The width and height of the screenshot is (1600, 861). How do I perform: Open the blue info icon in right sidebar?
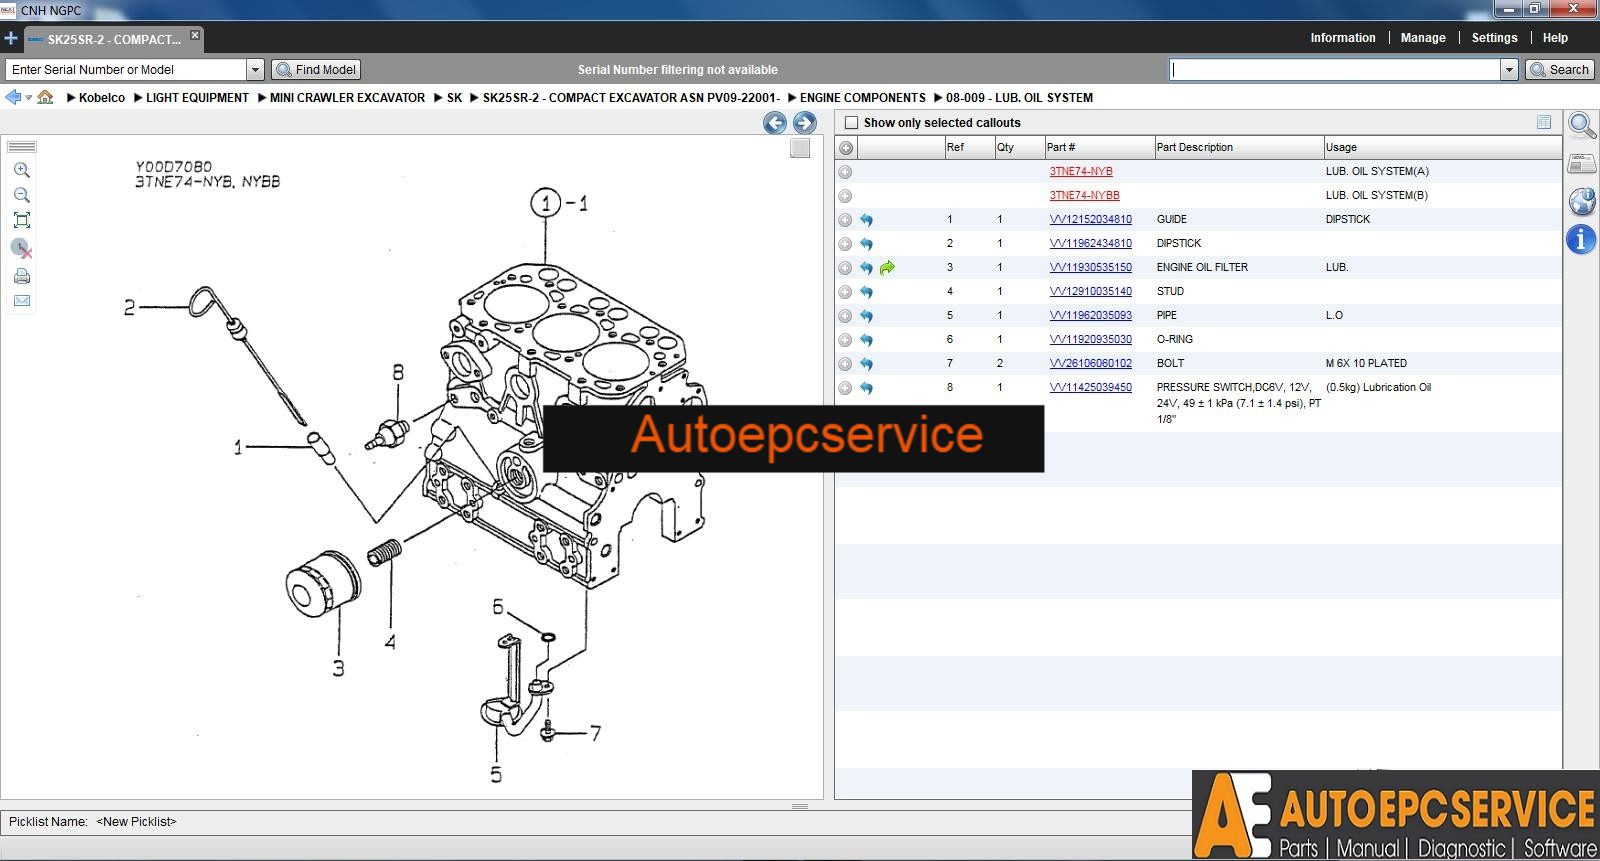(1581, 240)
